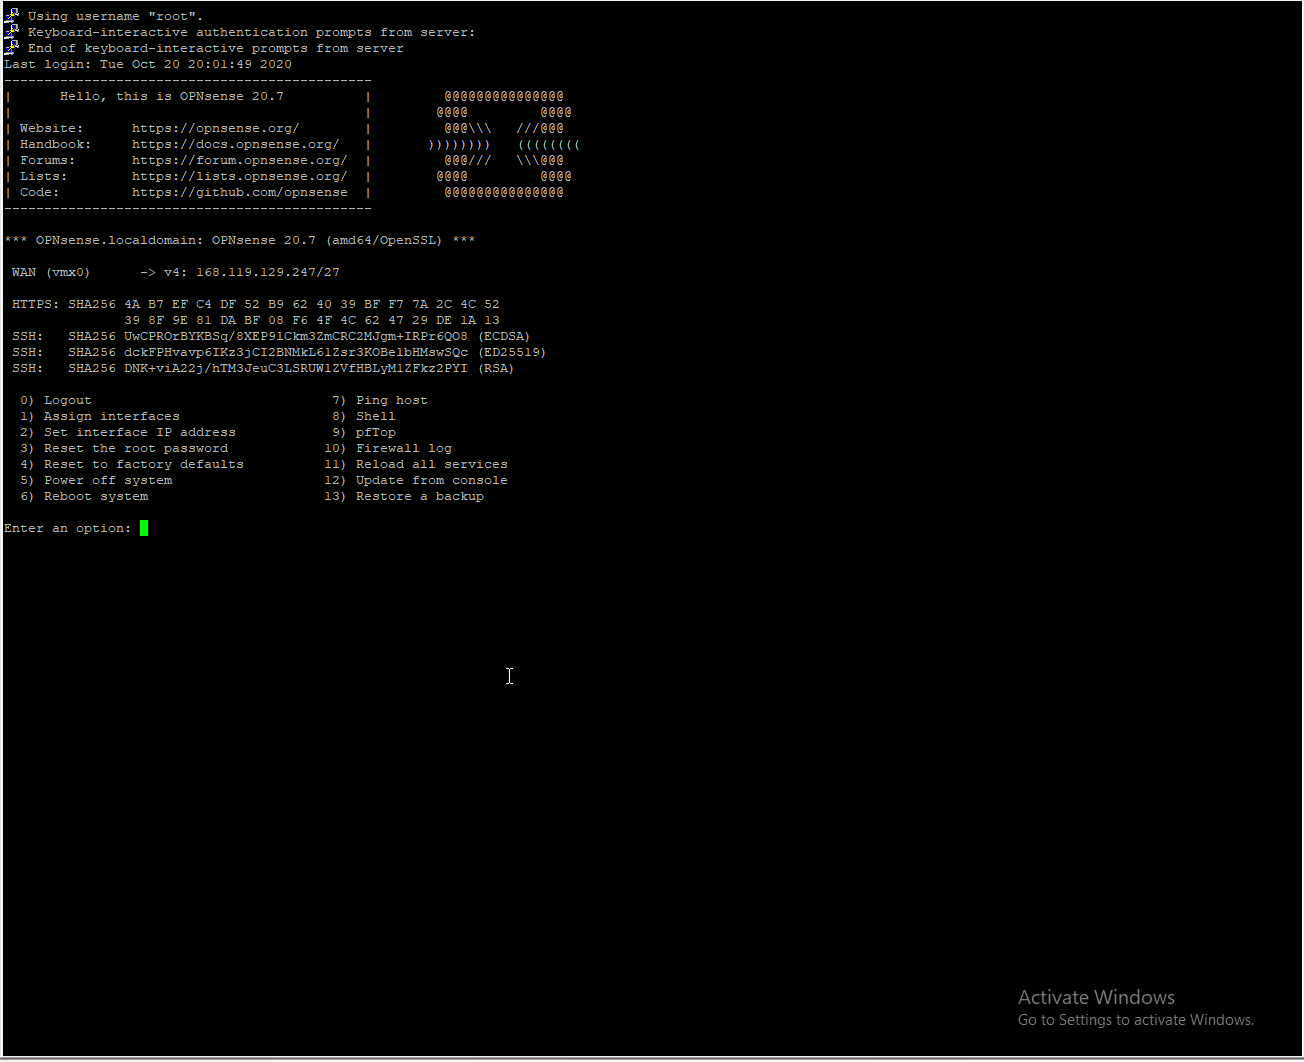Screen dimensions: 1304x1062
Task: Click the '8) Shell' option
Action: [x=364, y=416]
